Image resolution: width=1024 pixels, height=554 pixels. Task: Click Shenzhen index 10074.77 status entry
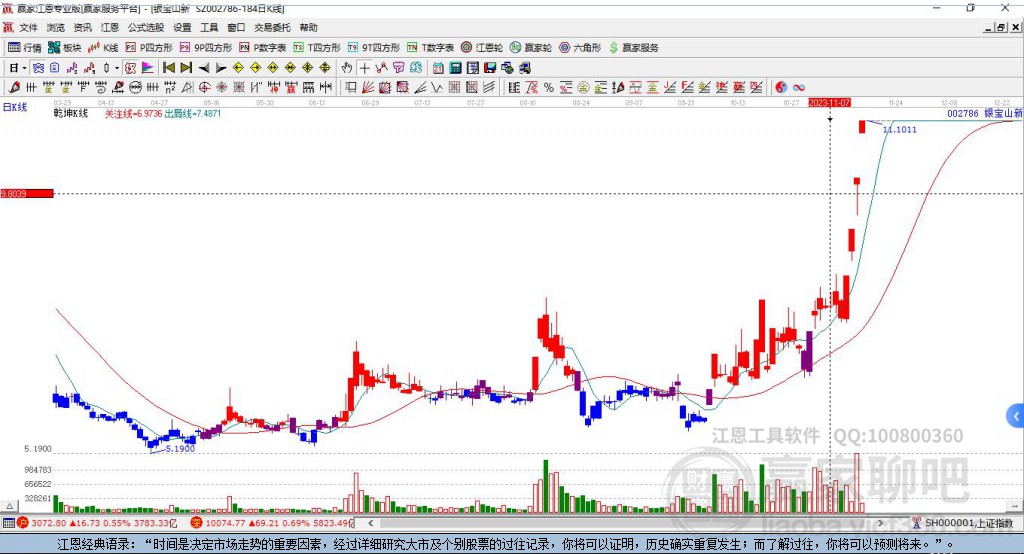click(x=272, y=523)
